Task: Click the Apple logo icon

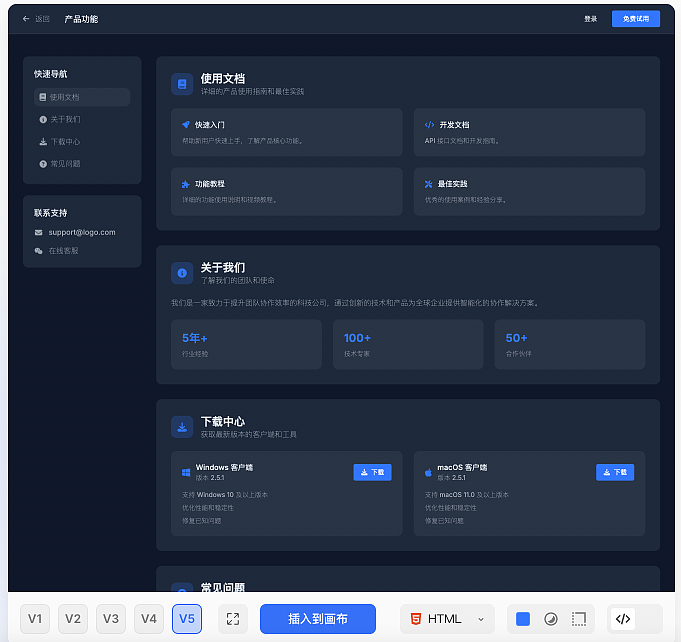Action: 428,473
